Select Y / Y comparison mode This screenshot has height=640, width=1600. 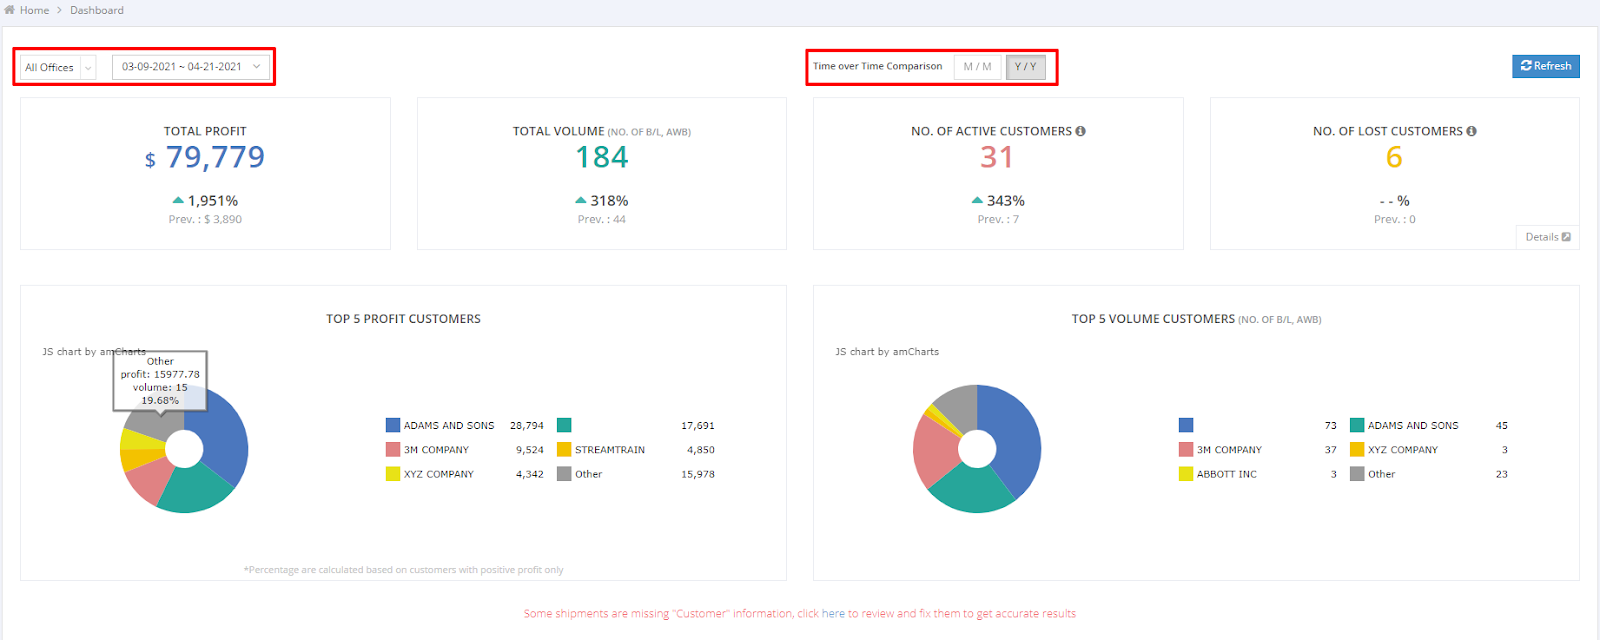1025,67
